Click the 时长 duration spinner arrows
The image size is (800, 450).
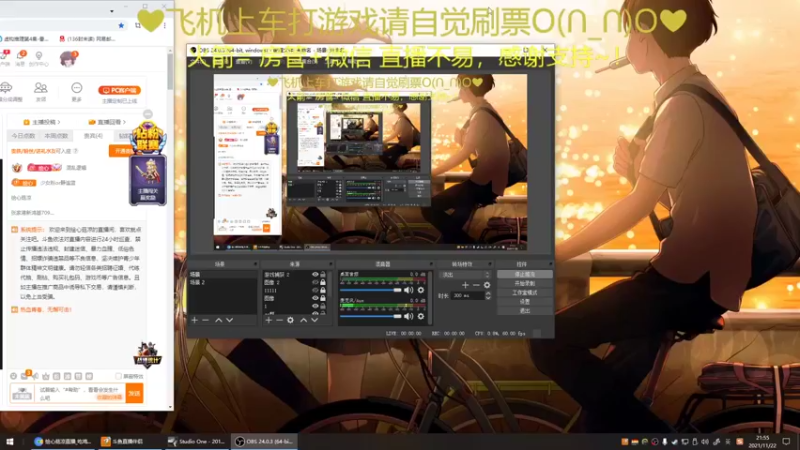coord(488,295)
